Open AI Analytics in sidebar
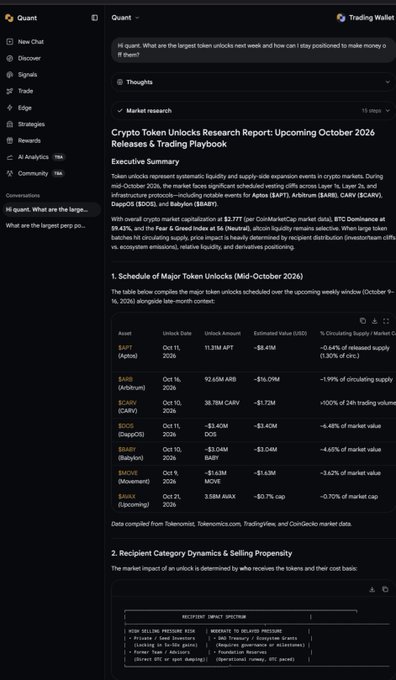This screenshot has height=680, width=396. pyautogui.click(x=34, y=157)
